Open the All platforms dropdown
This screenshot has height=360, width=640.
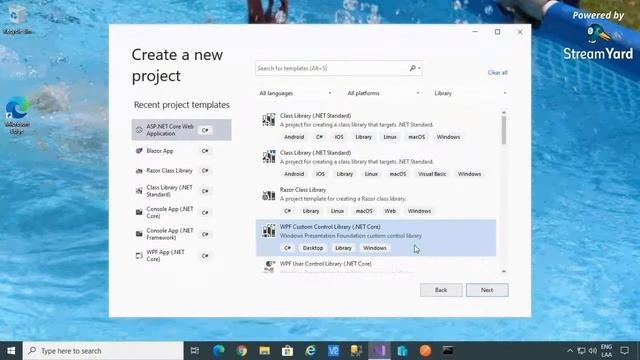tap(383, 93)
